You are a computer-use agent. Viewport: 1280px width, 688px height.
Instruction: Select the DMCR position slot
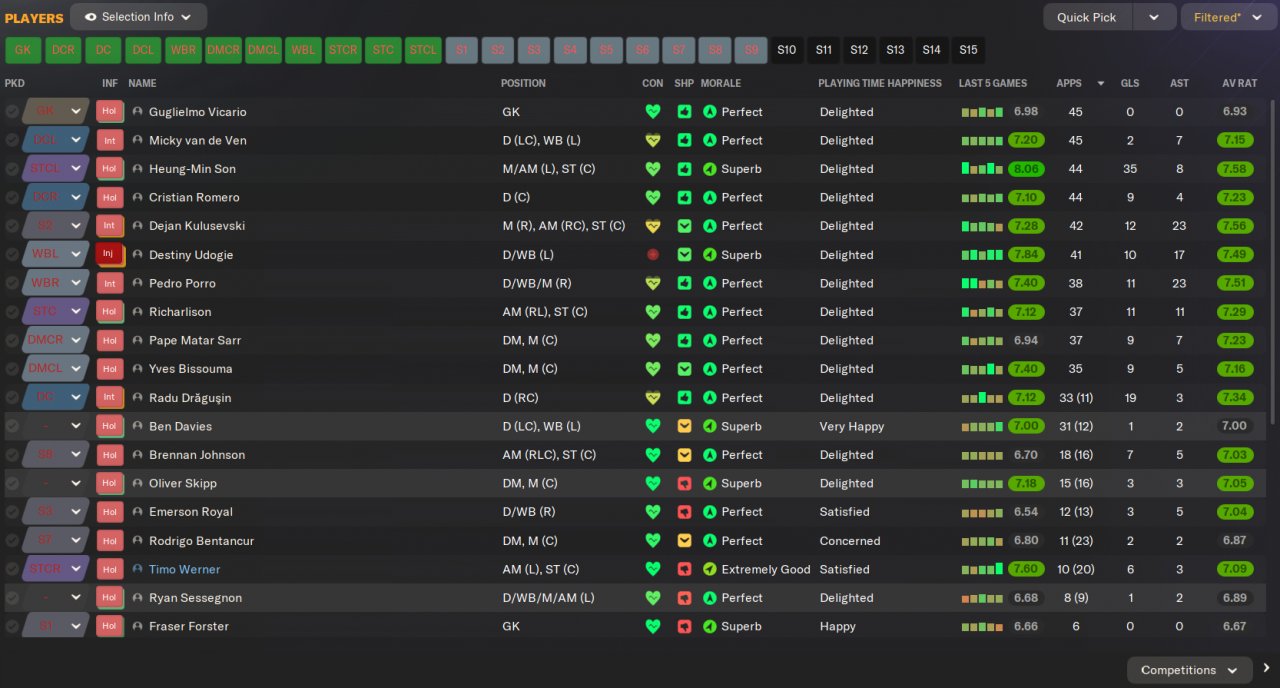pyautogui.click(x=223, y=50)
